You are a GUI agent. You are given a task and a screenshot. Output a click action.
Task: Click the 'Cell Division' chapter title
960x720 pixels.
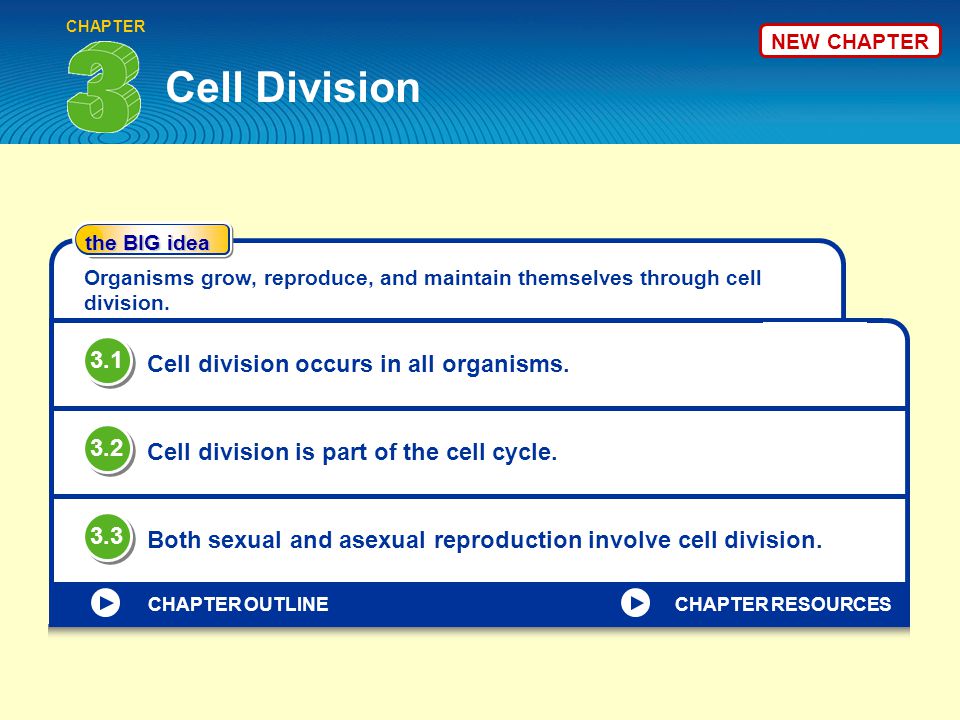(293, 87)
